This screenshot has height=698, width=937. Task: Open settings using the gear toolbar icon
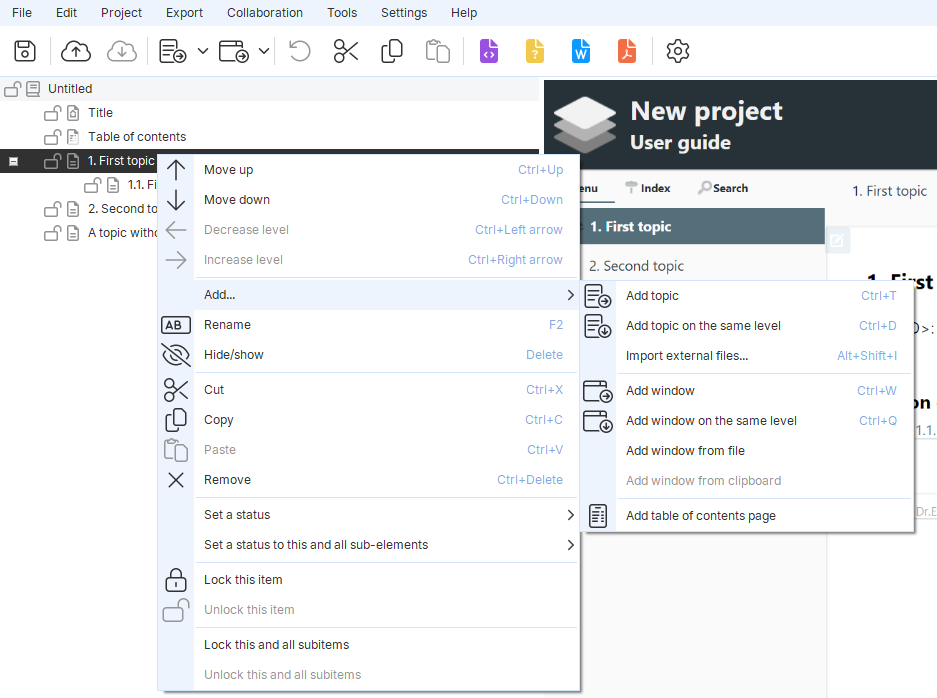coord(678,51)
